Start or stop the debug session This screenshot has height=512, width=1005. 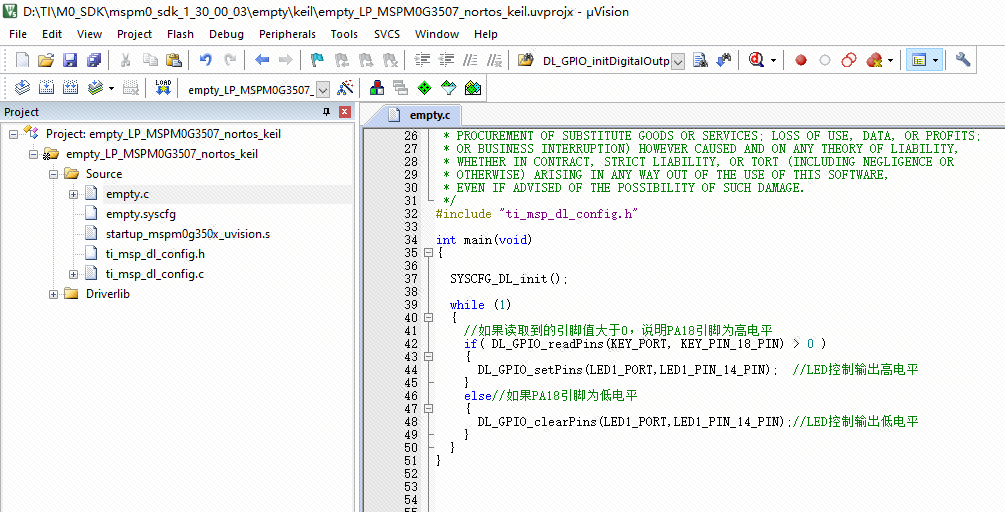pyautogui.click(x=756, y=60)
